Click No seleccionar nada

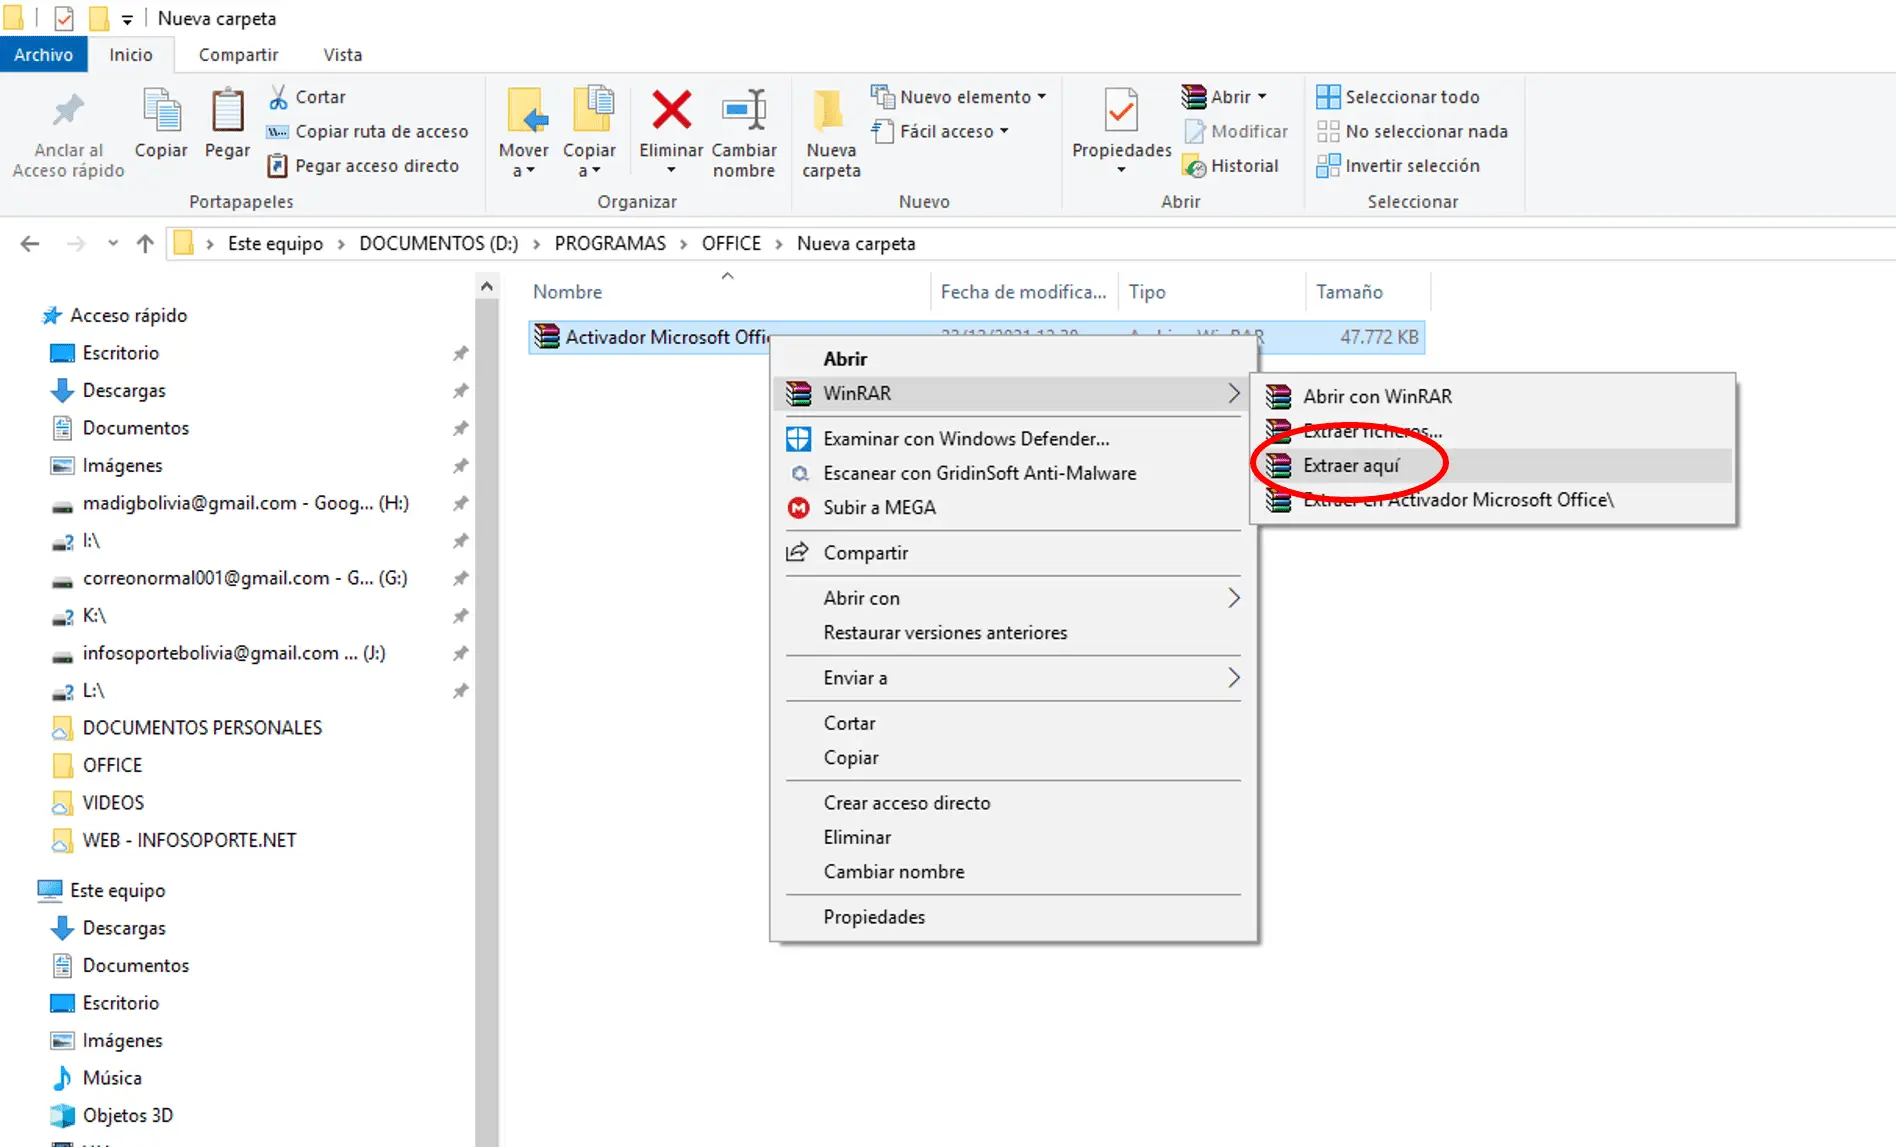(1412, 131)
